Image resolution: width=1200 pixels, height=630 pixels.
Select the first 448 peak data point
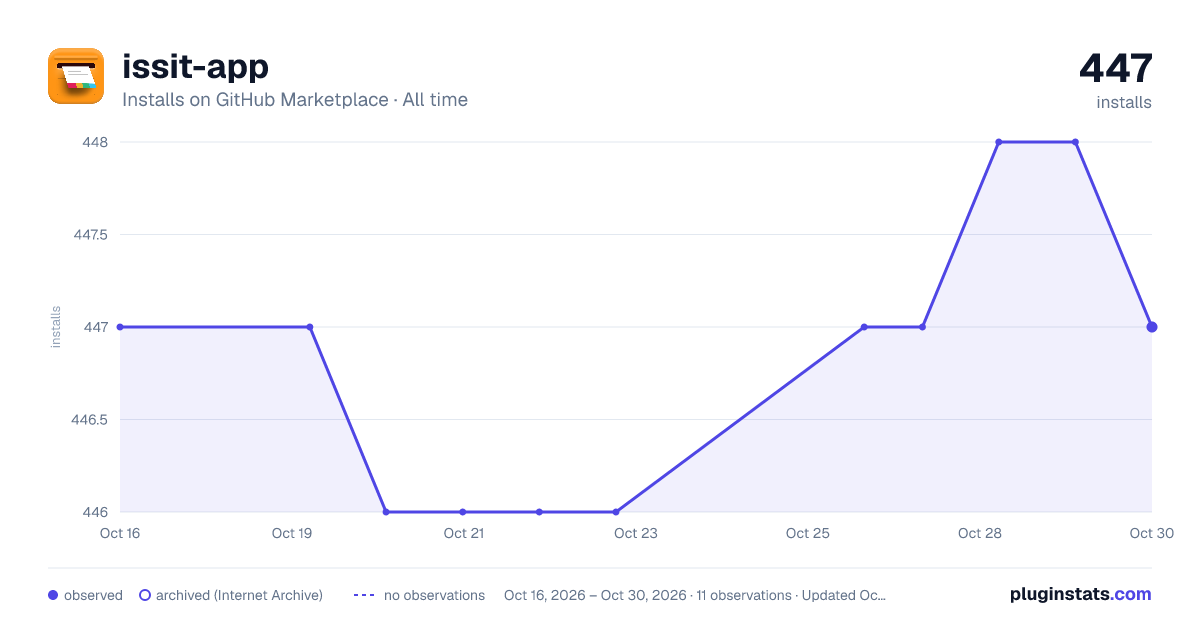tap(998, 142)
